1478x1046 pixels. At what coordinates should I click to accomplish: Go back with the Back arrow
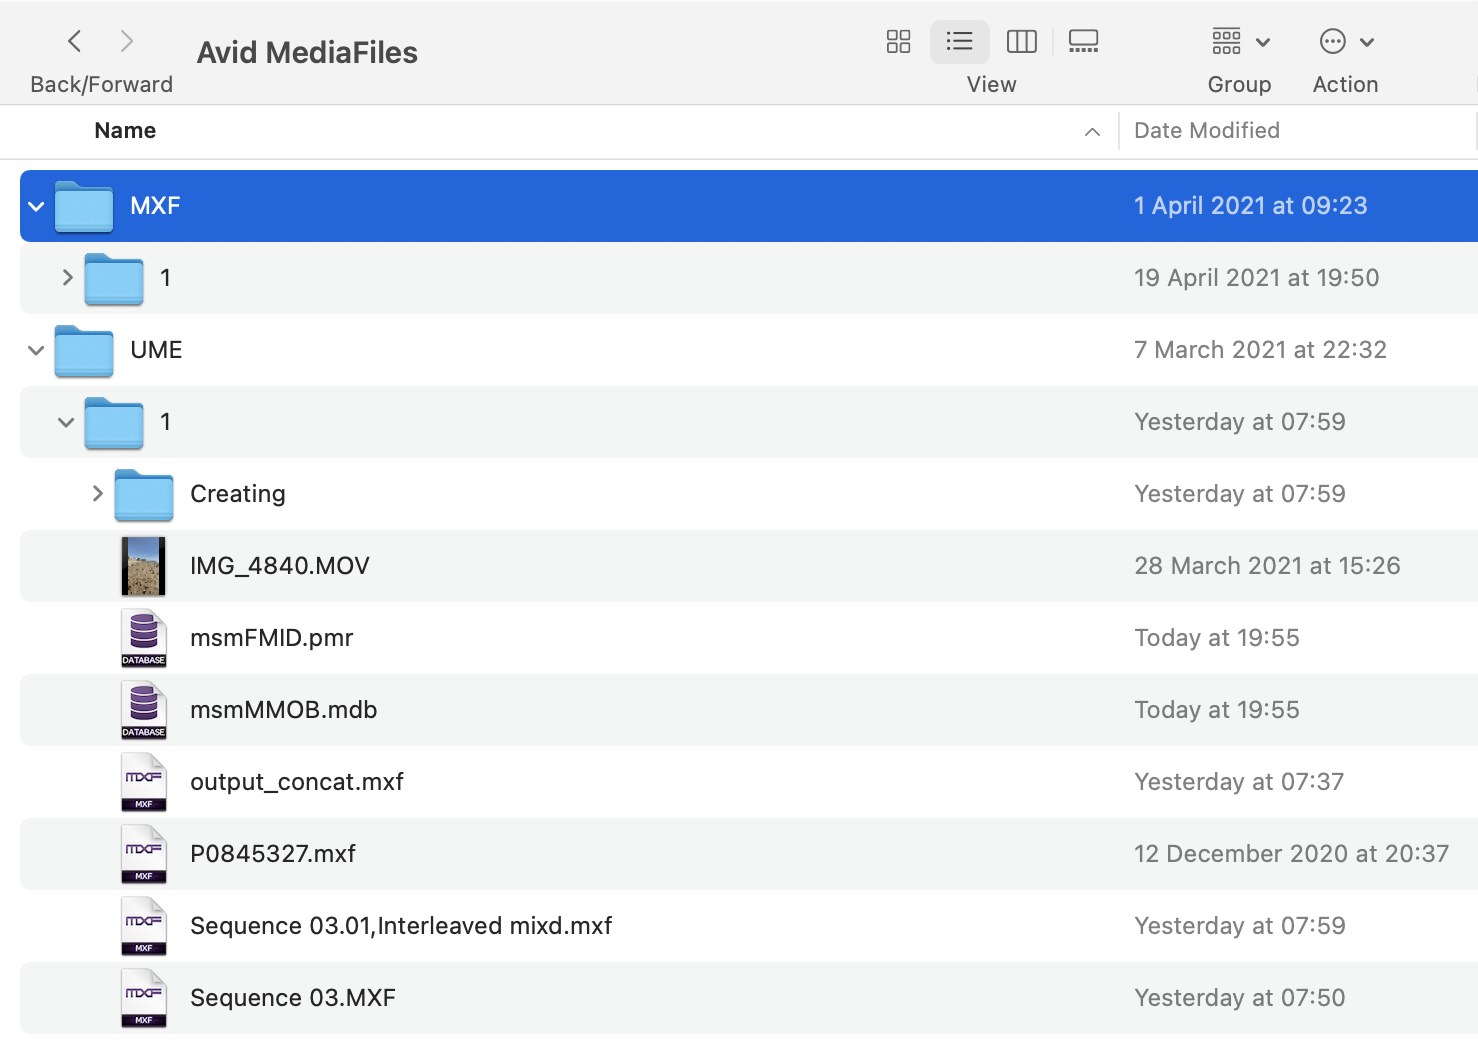75,41
